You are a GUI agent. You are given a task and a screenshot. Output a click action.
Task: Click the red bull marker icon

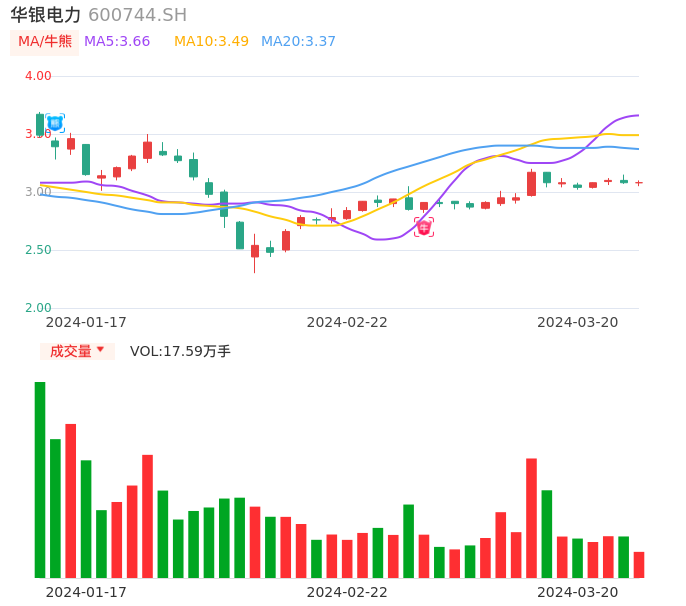pos(424,227)
